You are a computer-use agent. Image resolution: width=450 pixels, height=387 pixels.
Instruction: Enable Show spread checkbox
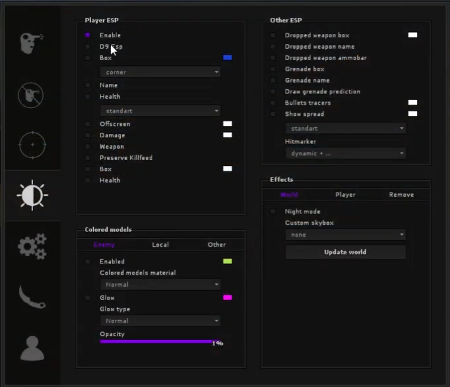(273, 114)
